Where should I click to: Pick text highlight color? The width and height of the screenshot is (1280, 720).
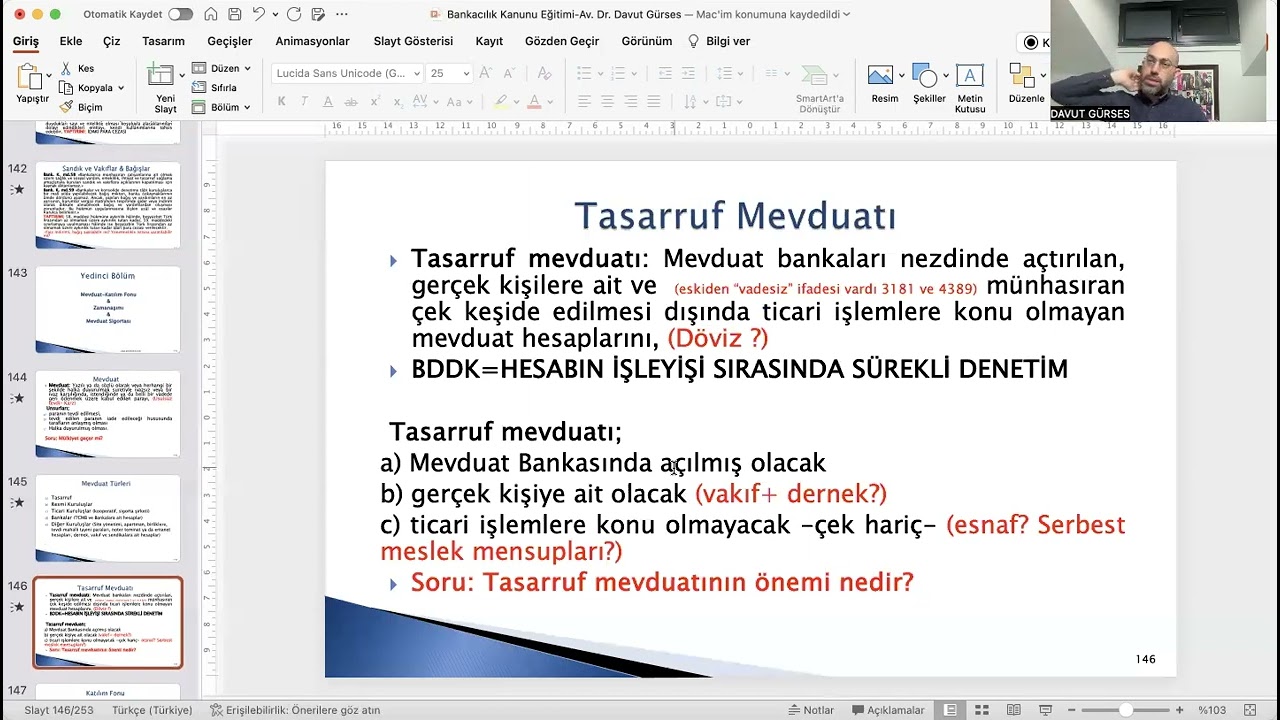point(502,102)
